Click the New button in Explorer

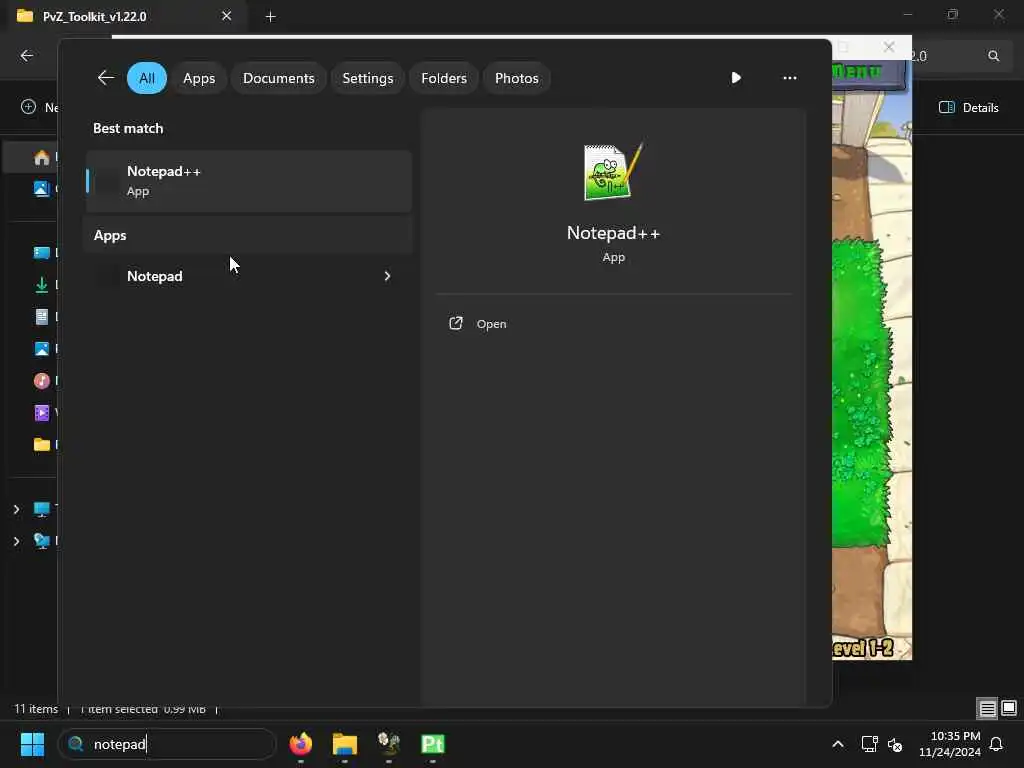coord(39,107)
